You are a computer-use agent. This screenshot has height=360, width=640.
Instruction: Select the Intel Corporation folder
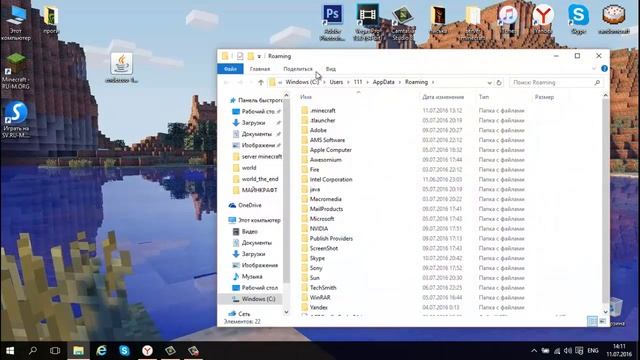331,179
